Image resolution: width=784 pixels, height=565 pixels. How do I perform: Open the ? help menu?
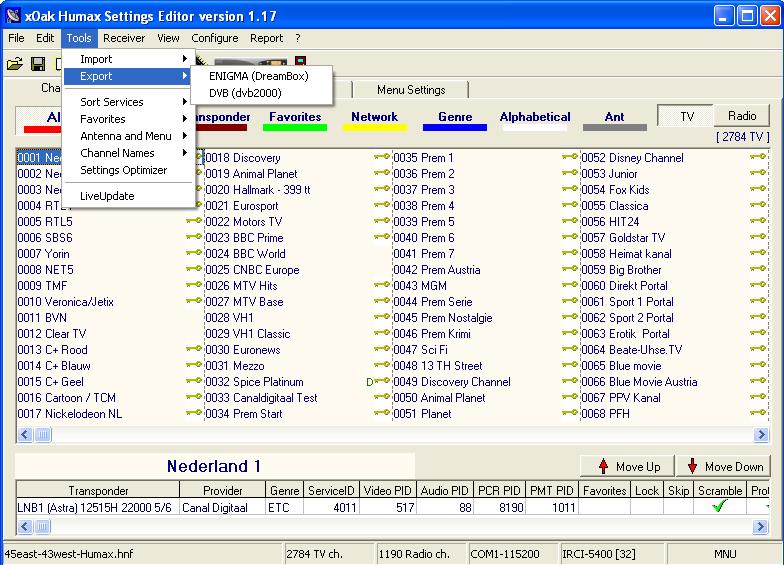(x=298, y=38)
